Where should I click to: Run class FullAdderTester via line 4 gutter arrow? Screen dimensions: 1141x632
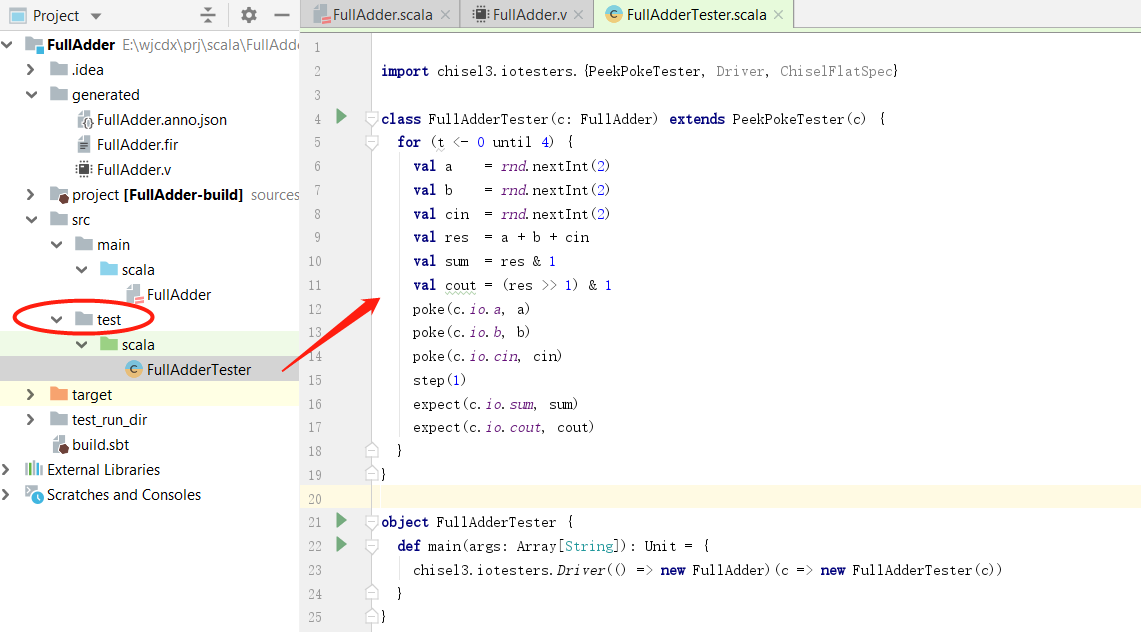(x=341, y=116)
